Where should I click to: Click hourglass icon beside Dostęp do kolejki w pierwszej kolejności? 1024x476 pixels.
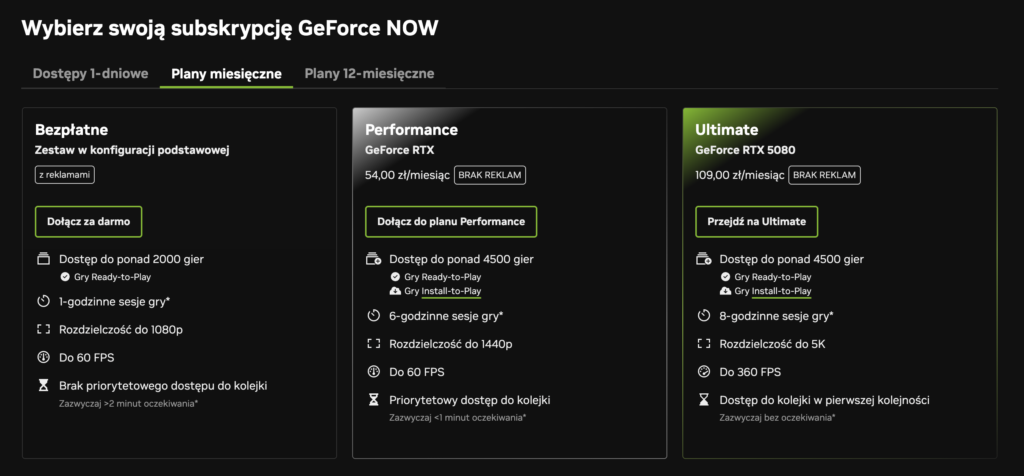click(x=705, y=400)
